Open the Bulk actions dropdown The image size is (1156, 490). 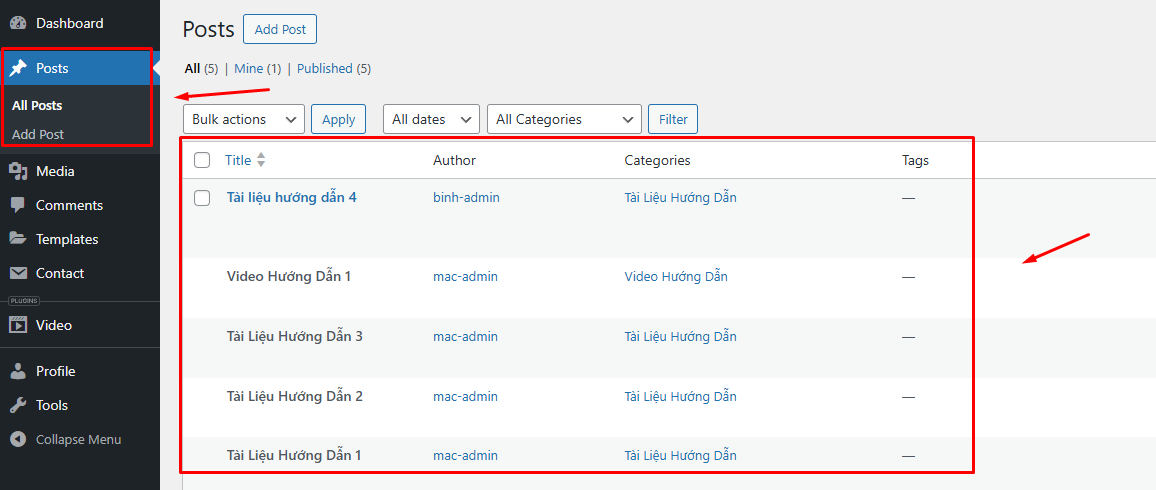coord(244,119)
